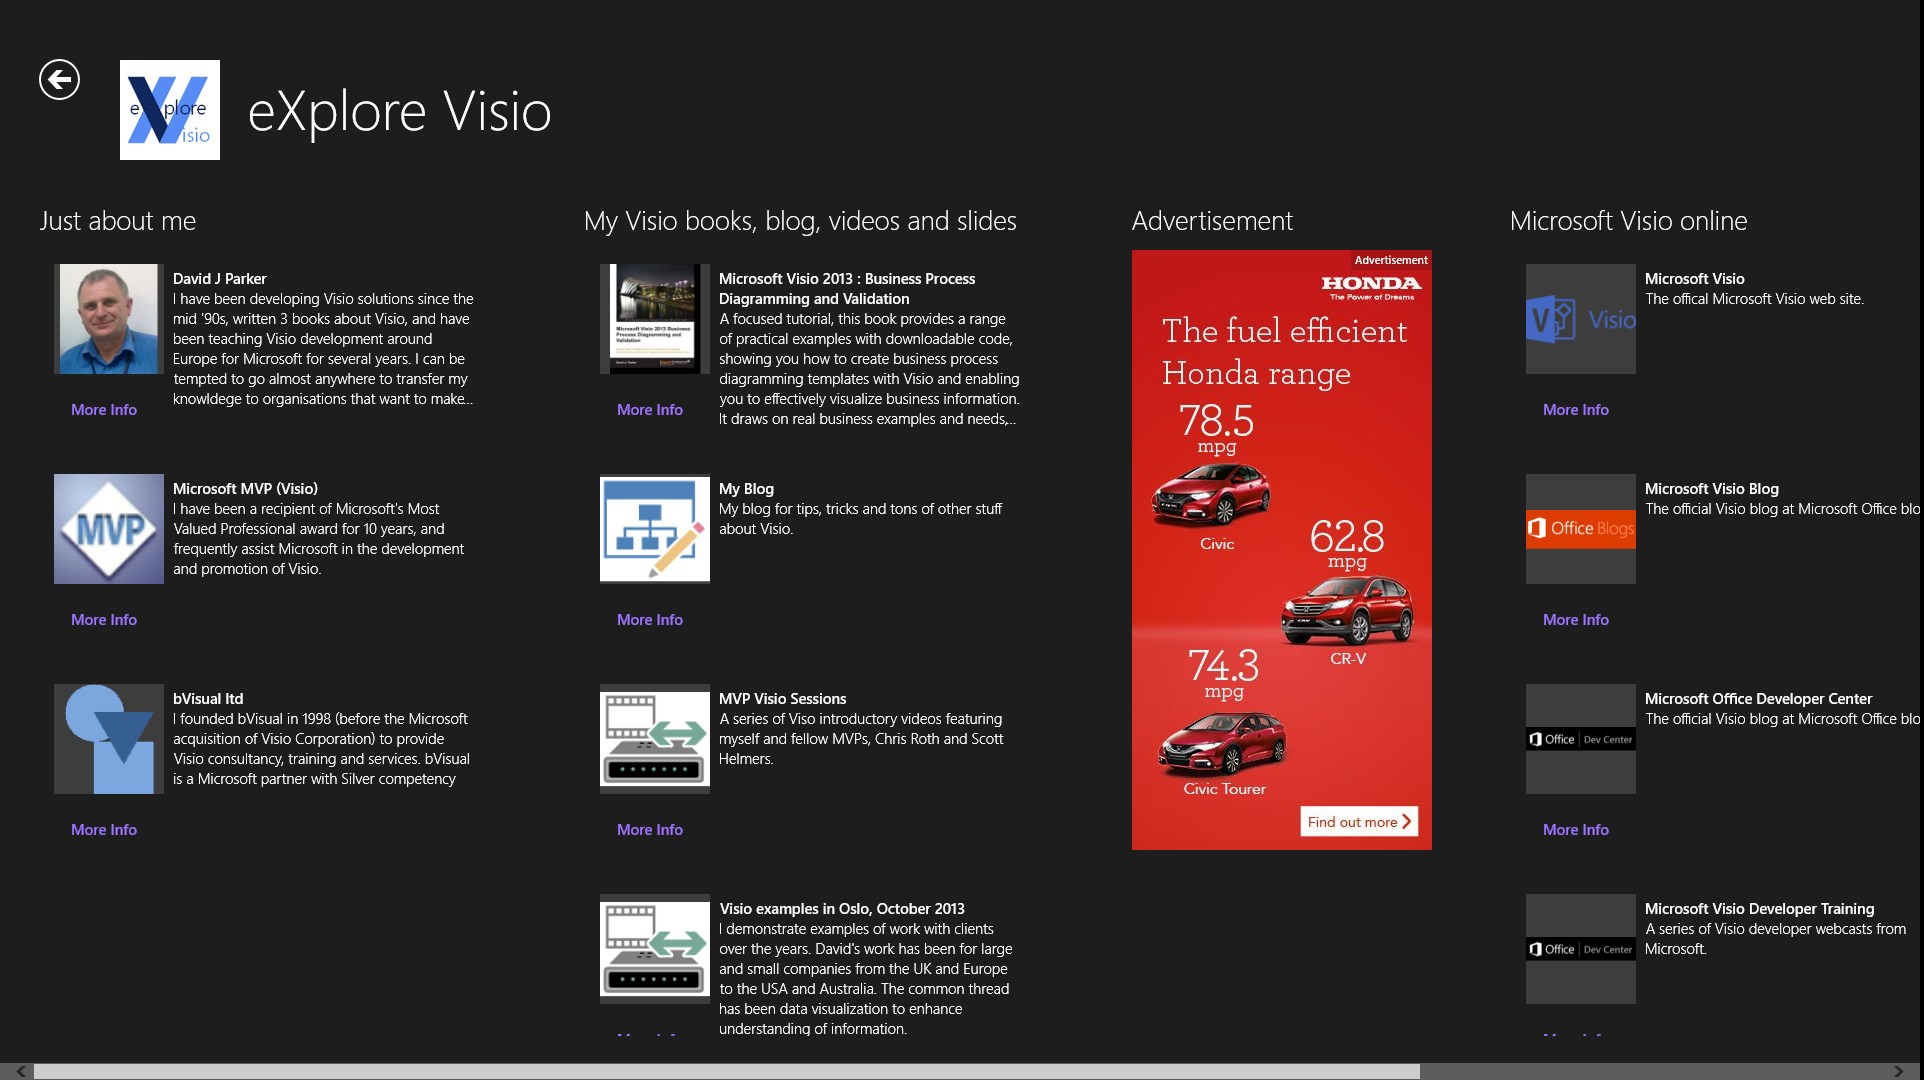Open More Info for Microsoft Visio Blog
Image resolution: width=1924 pixels, height=1080 pixels.
[x=1574, y=617]
